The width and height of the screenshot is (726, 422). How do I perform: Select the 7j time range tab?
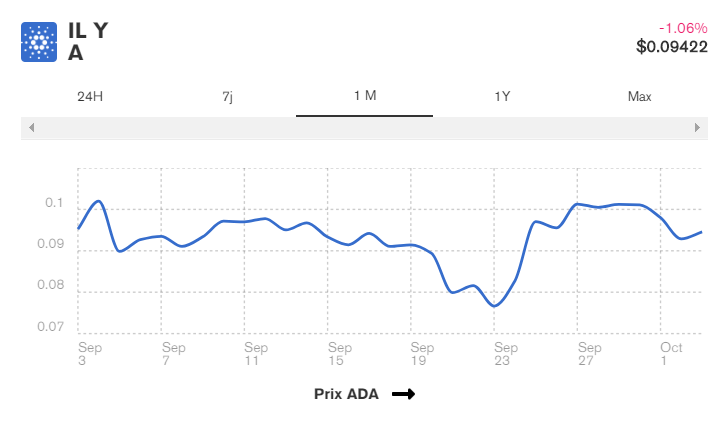pyautogui.click(x=227, y=97)
